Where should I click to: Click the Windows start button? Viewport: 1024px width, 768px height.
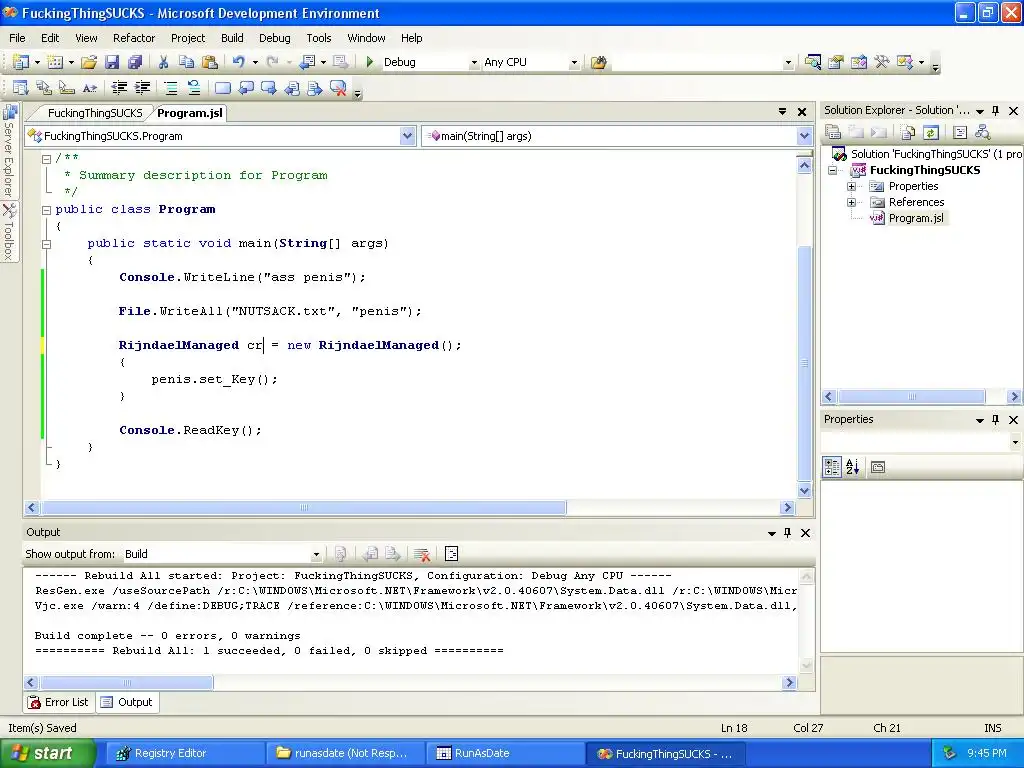pos(48,753)
